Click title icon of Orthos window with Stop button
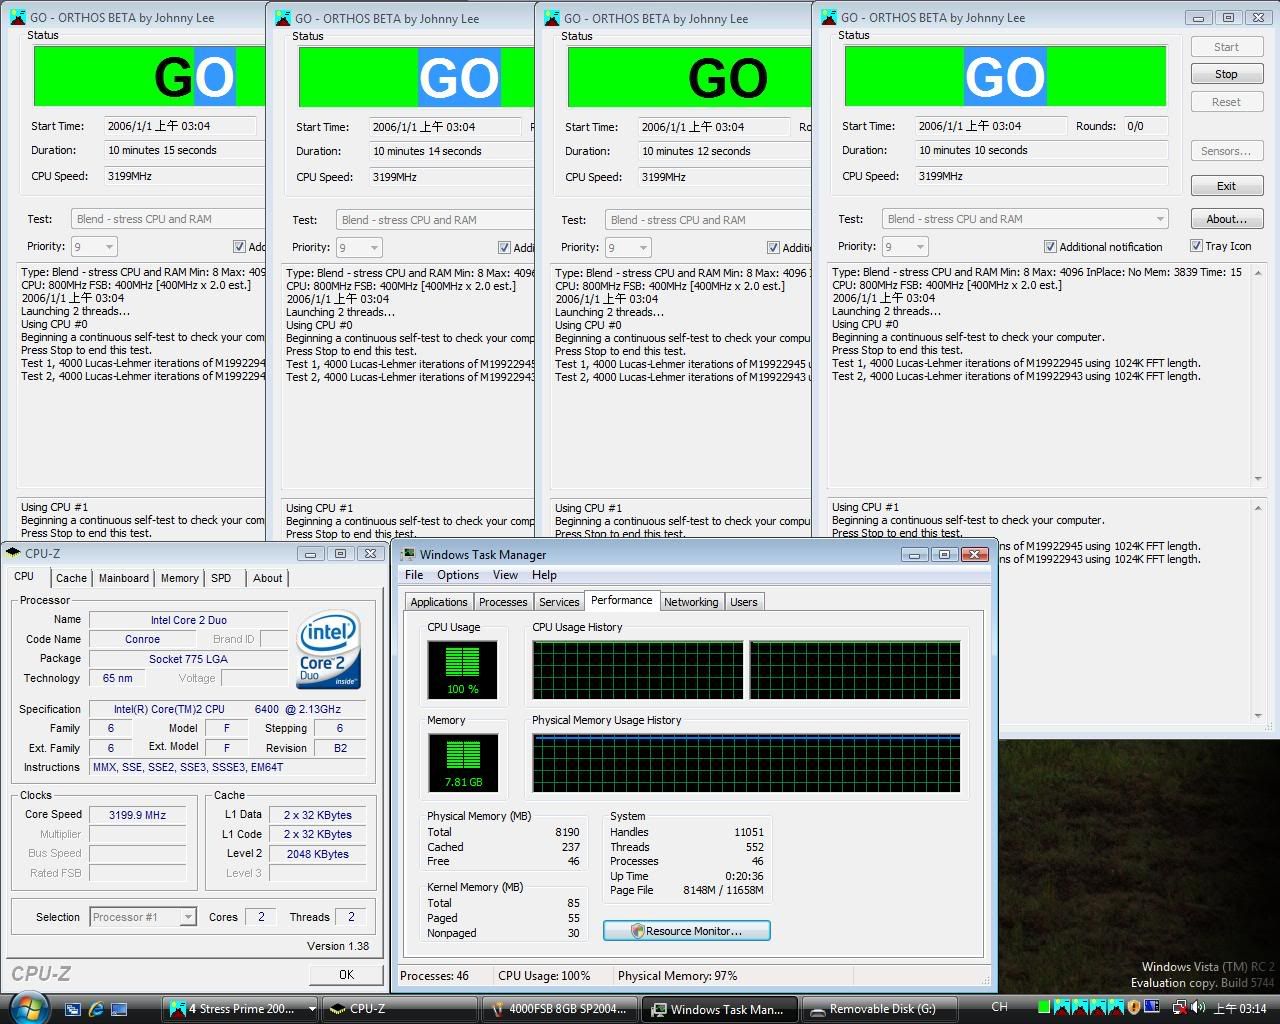This screenshot has width=1280, height=1024. click(x=828, y=17)
